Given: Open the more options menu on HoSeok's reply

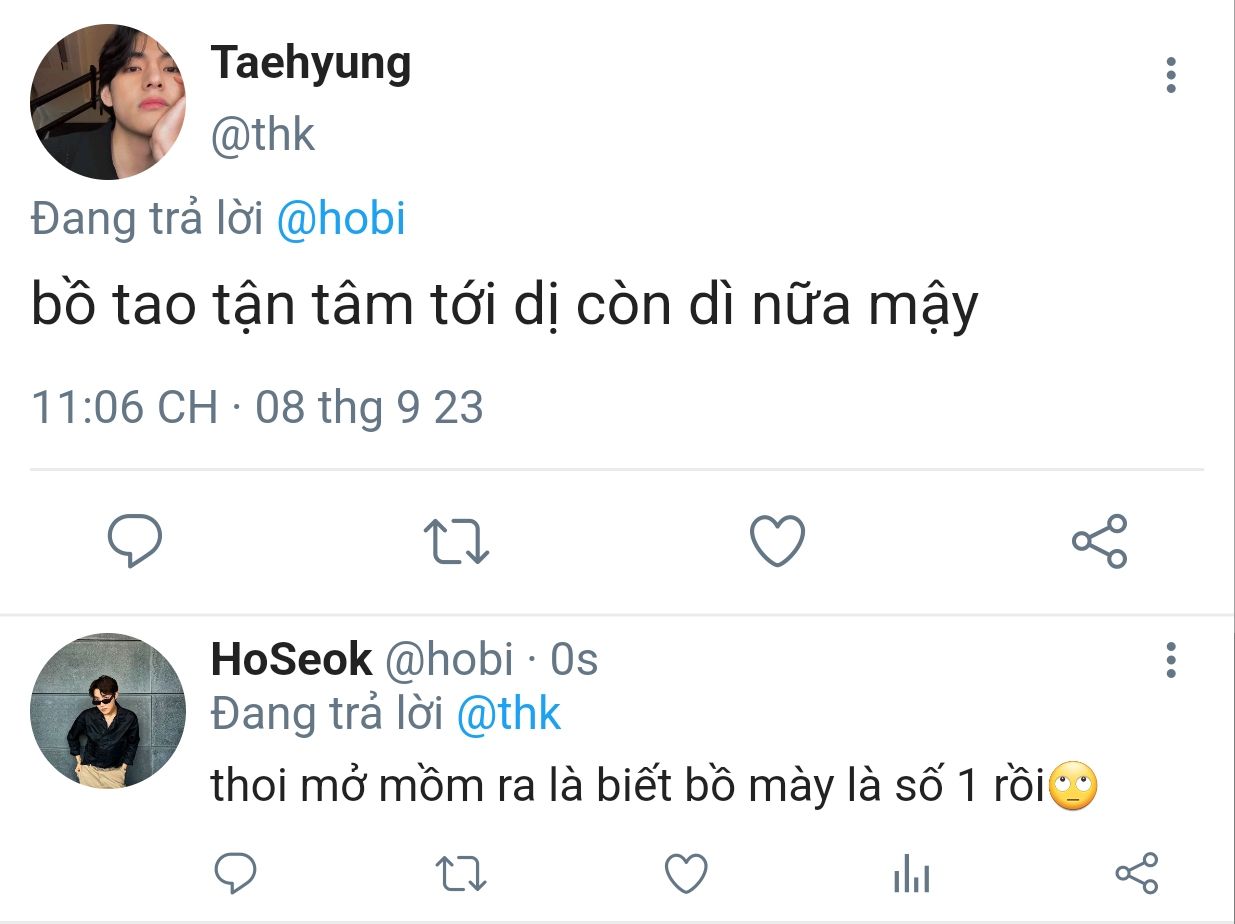Looking at the screenshot, I should tap(1170, 660).
